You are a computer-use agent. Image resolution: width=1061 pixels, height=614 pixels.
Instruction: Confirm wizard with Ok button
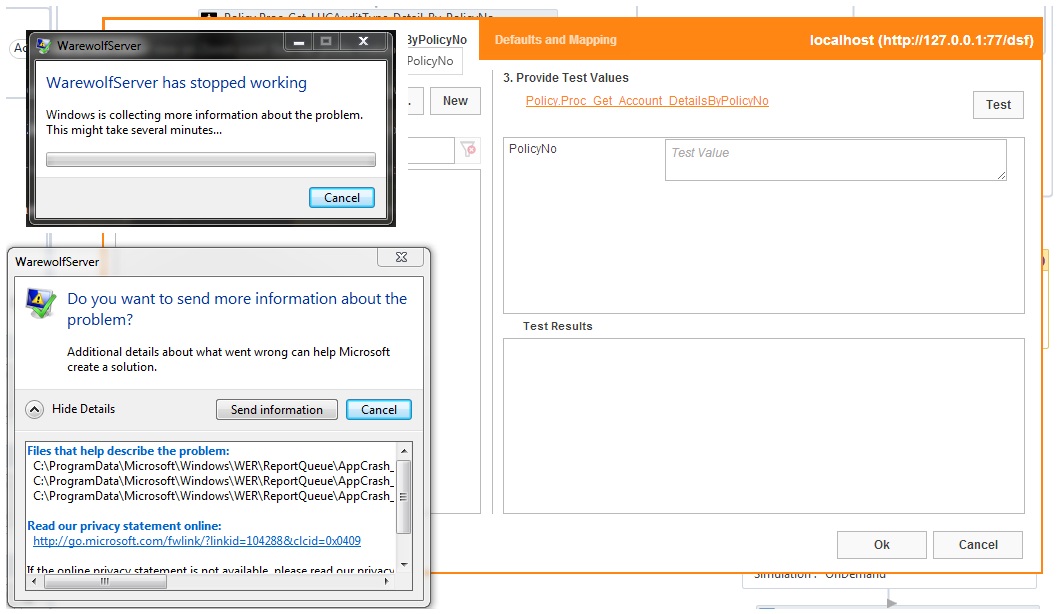point(881,544)
